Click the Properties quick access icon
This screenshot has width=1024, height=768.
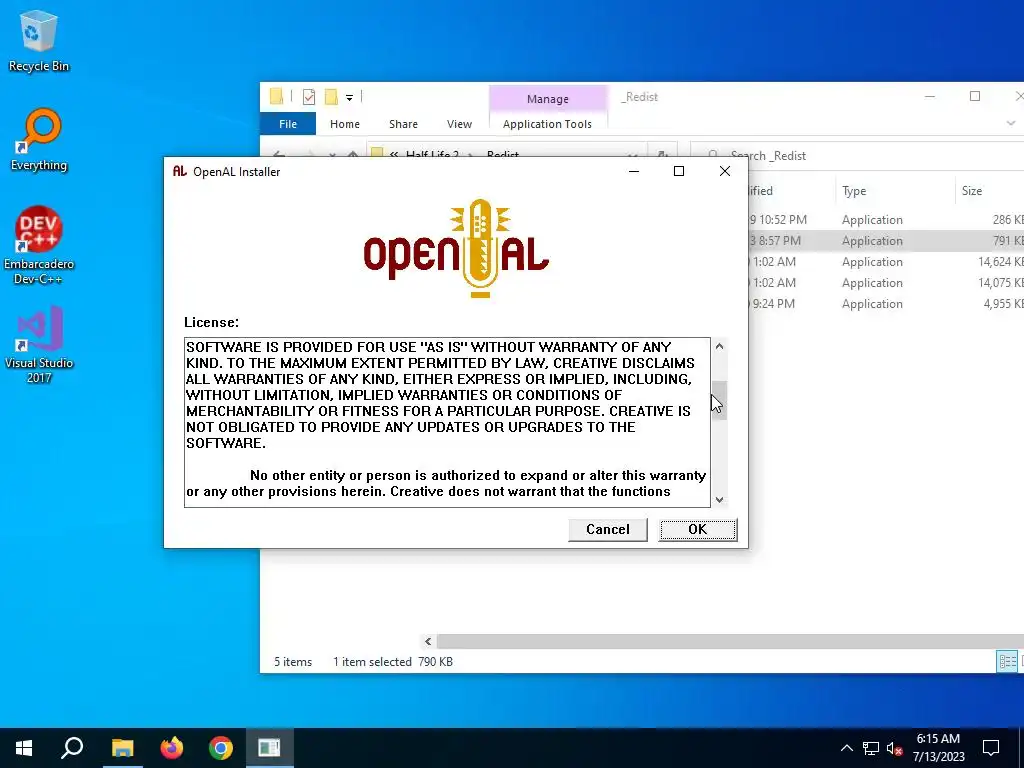[309, 97]
